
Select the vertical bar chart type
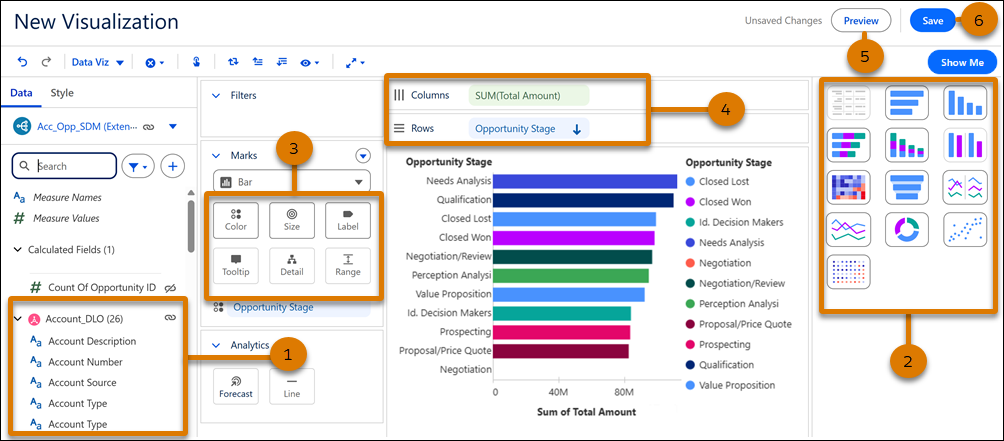coord(965,102)
